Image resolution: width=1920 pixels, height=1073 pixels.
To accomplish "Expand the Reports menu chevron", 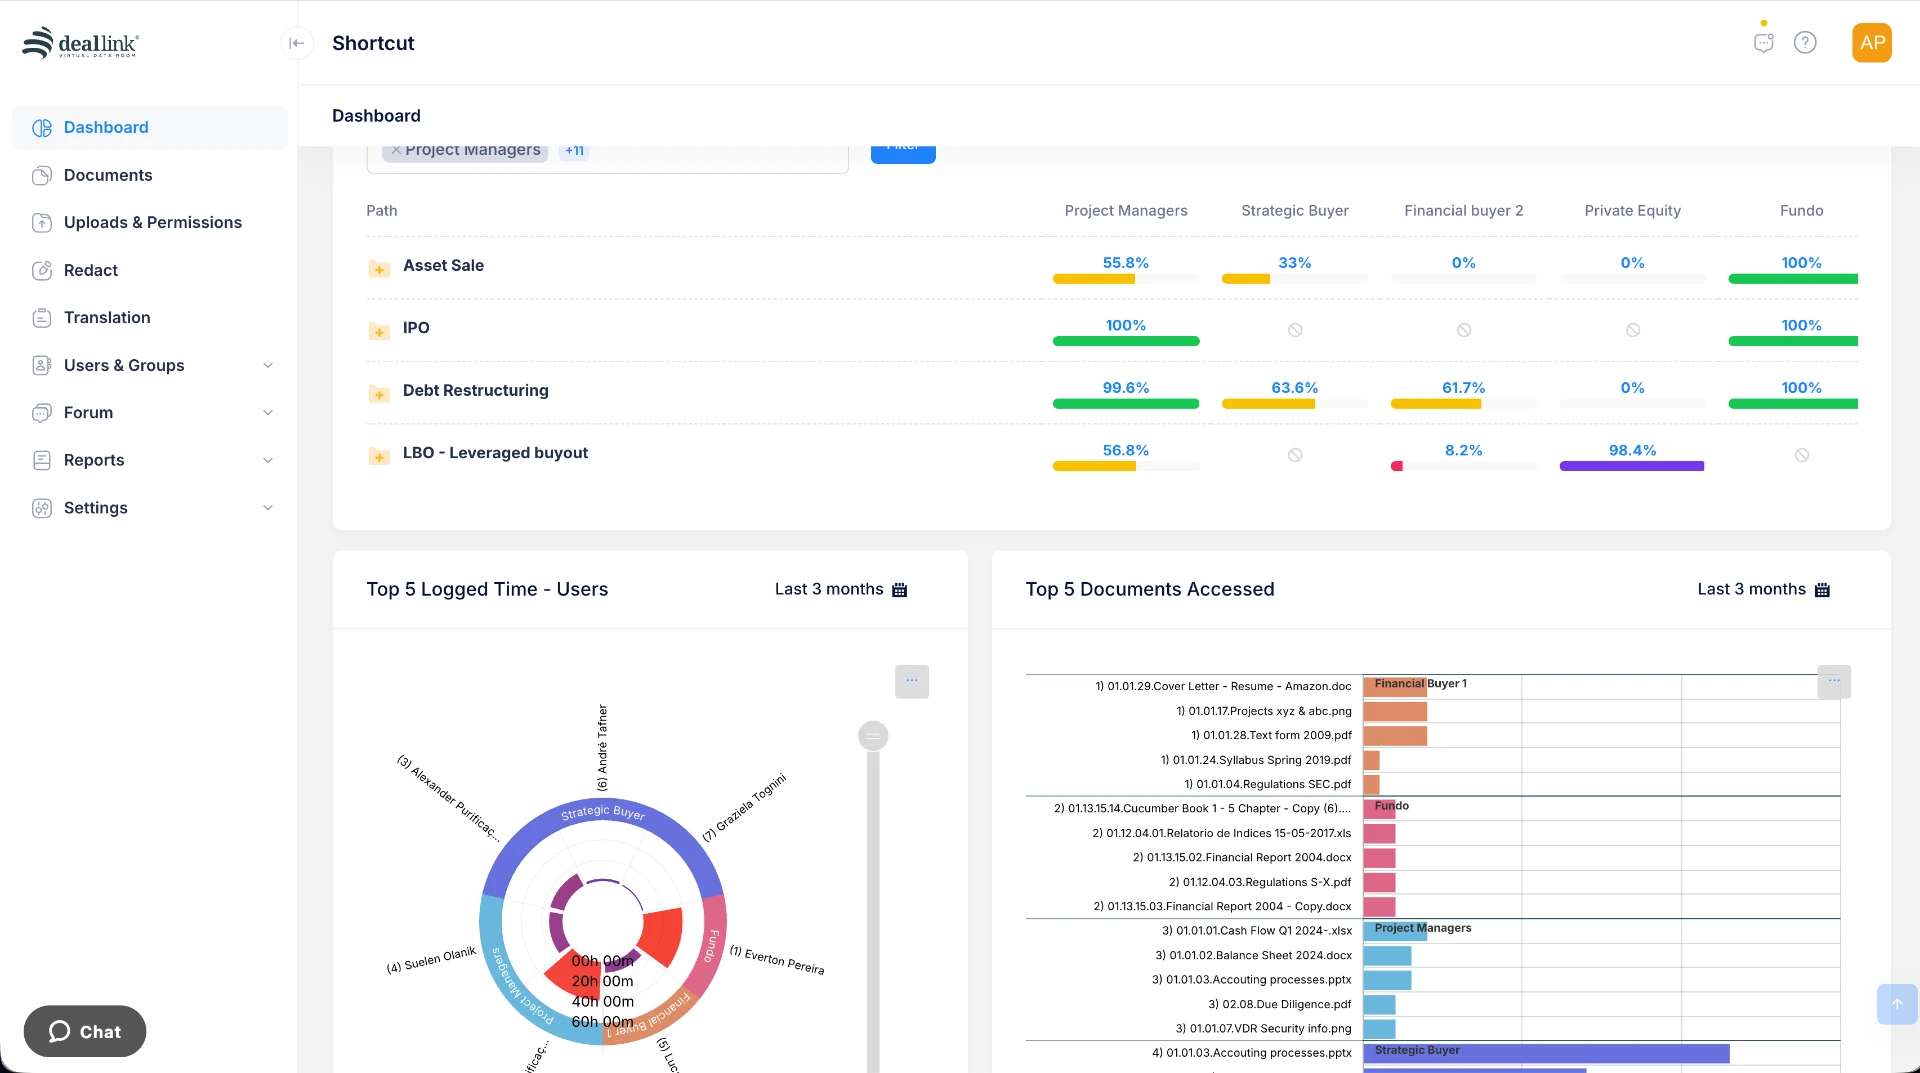I will coord(268,461).
